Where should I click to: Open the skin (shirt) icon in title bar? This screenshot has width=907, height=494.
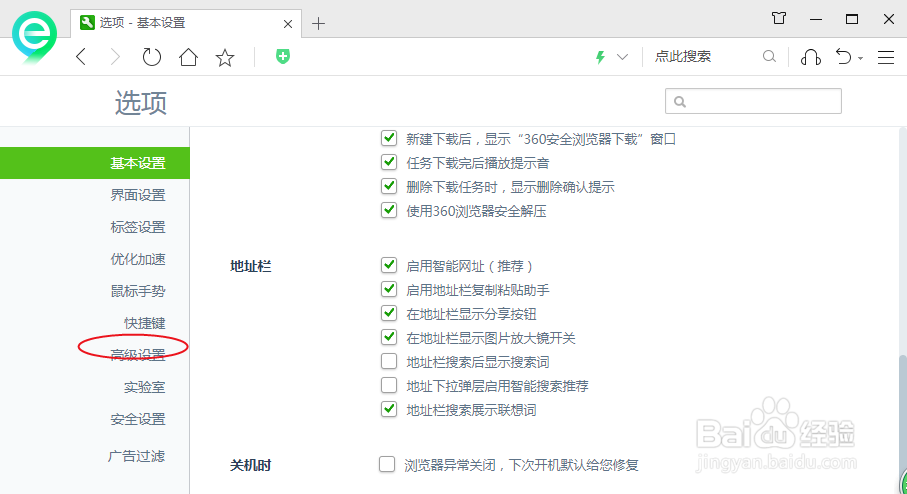click(x=779, y=18)
